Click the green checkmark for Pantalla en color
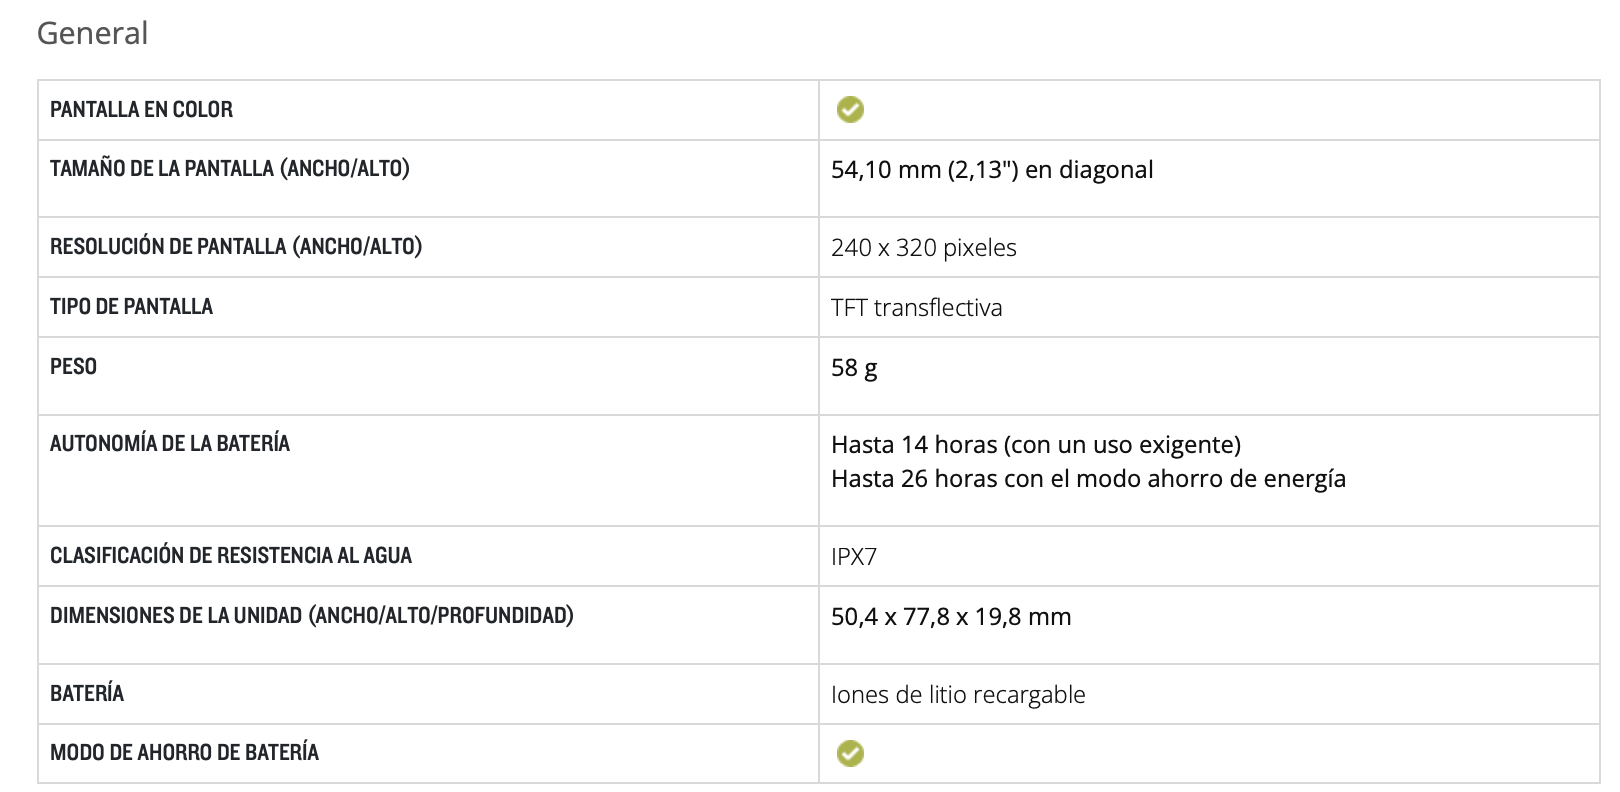Viewport: 1620px width, 792px height. pyautogui.click(x=850, y=109)
